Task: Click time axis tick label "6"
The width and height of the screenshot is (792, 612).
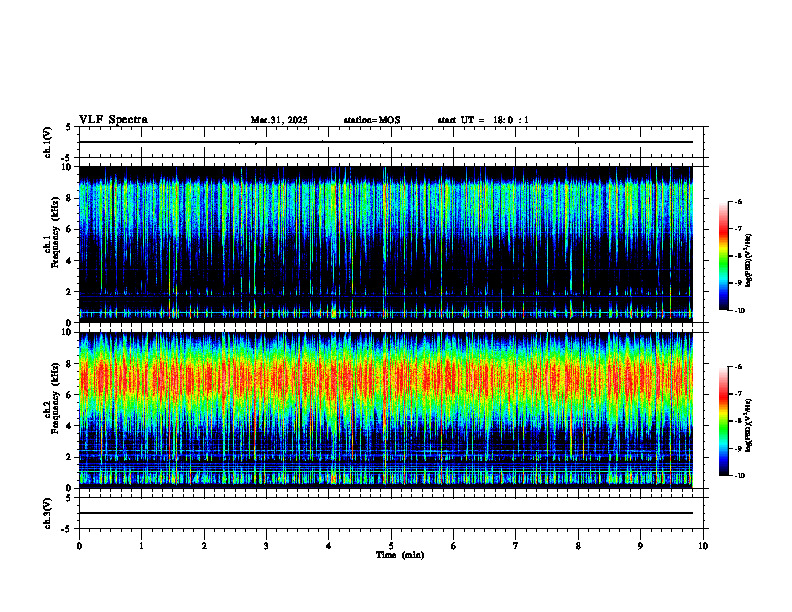Action: (x=454, y=546)
